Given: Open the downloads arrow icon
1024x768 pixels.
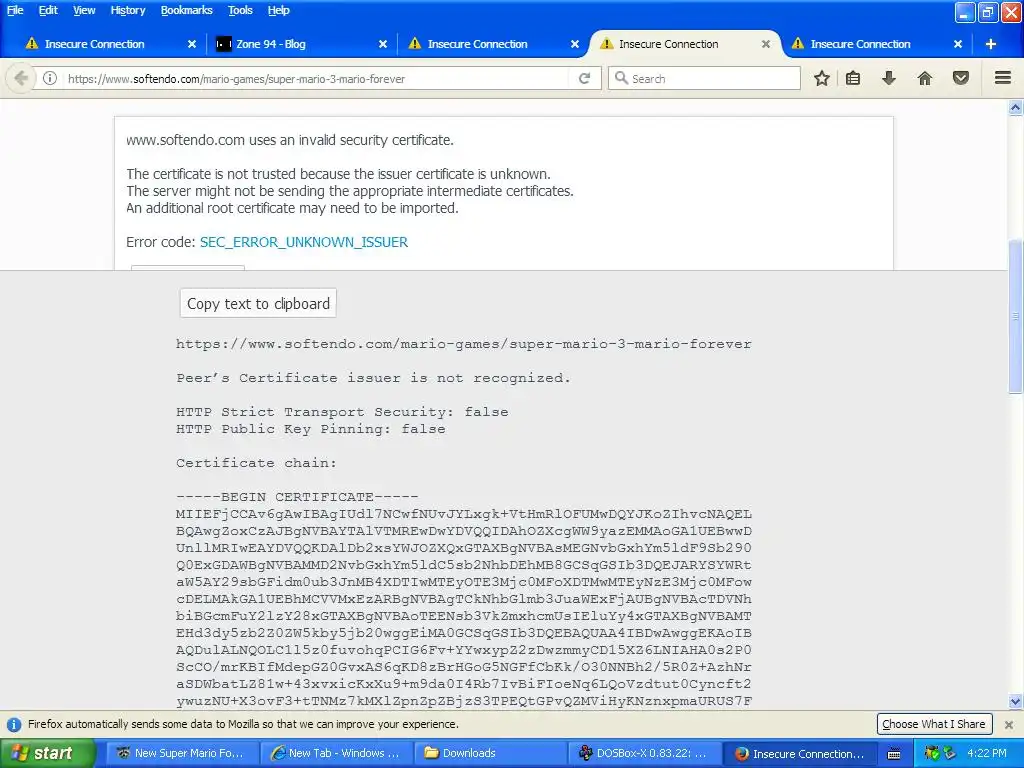Looking at the screenshot, I should [889, 78].
